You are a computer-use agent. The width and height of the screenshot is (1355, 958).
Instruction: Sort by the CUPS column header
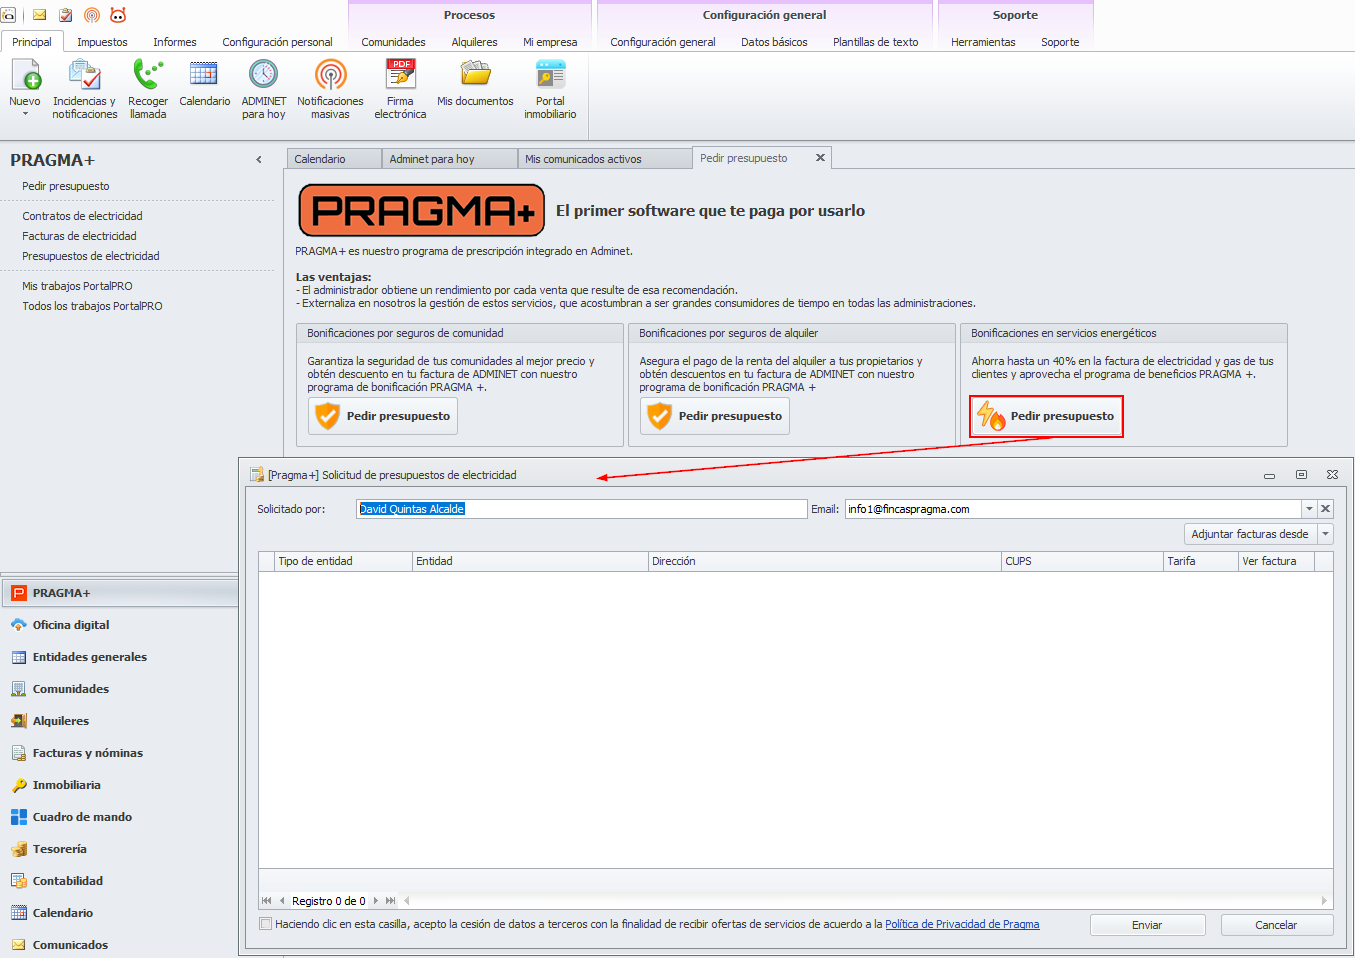click(1082, 561)
